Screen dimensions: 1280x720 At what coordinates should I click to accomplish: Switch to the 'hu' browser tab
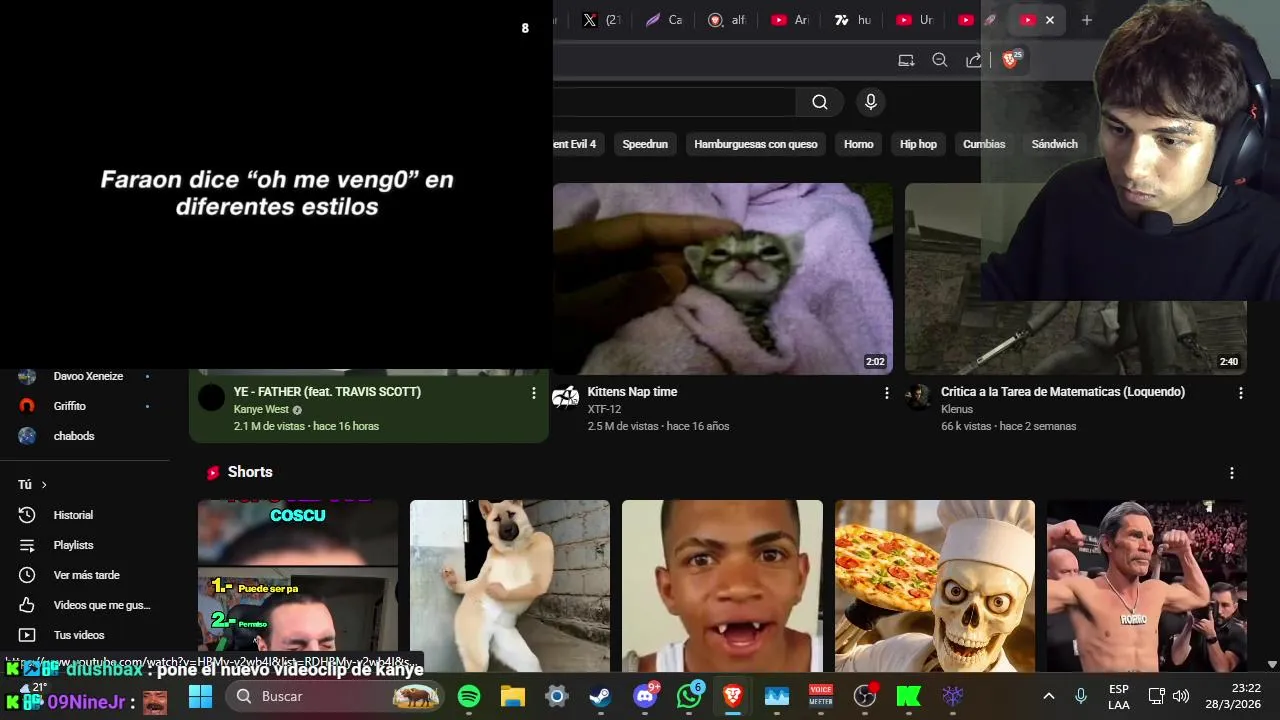(x=853, y=20)
